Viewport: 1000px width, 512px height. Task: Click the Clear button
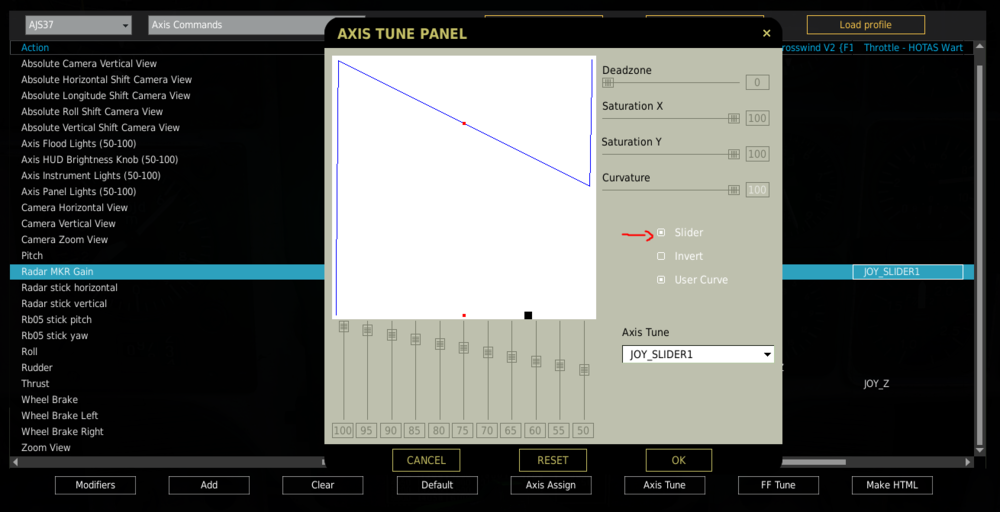[323, 485]
